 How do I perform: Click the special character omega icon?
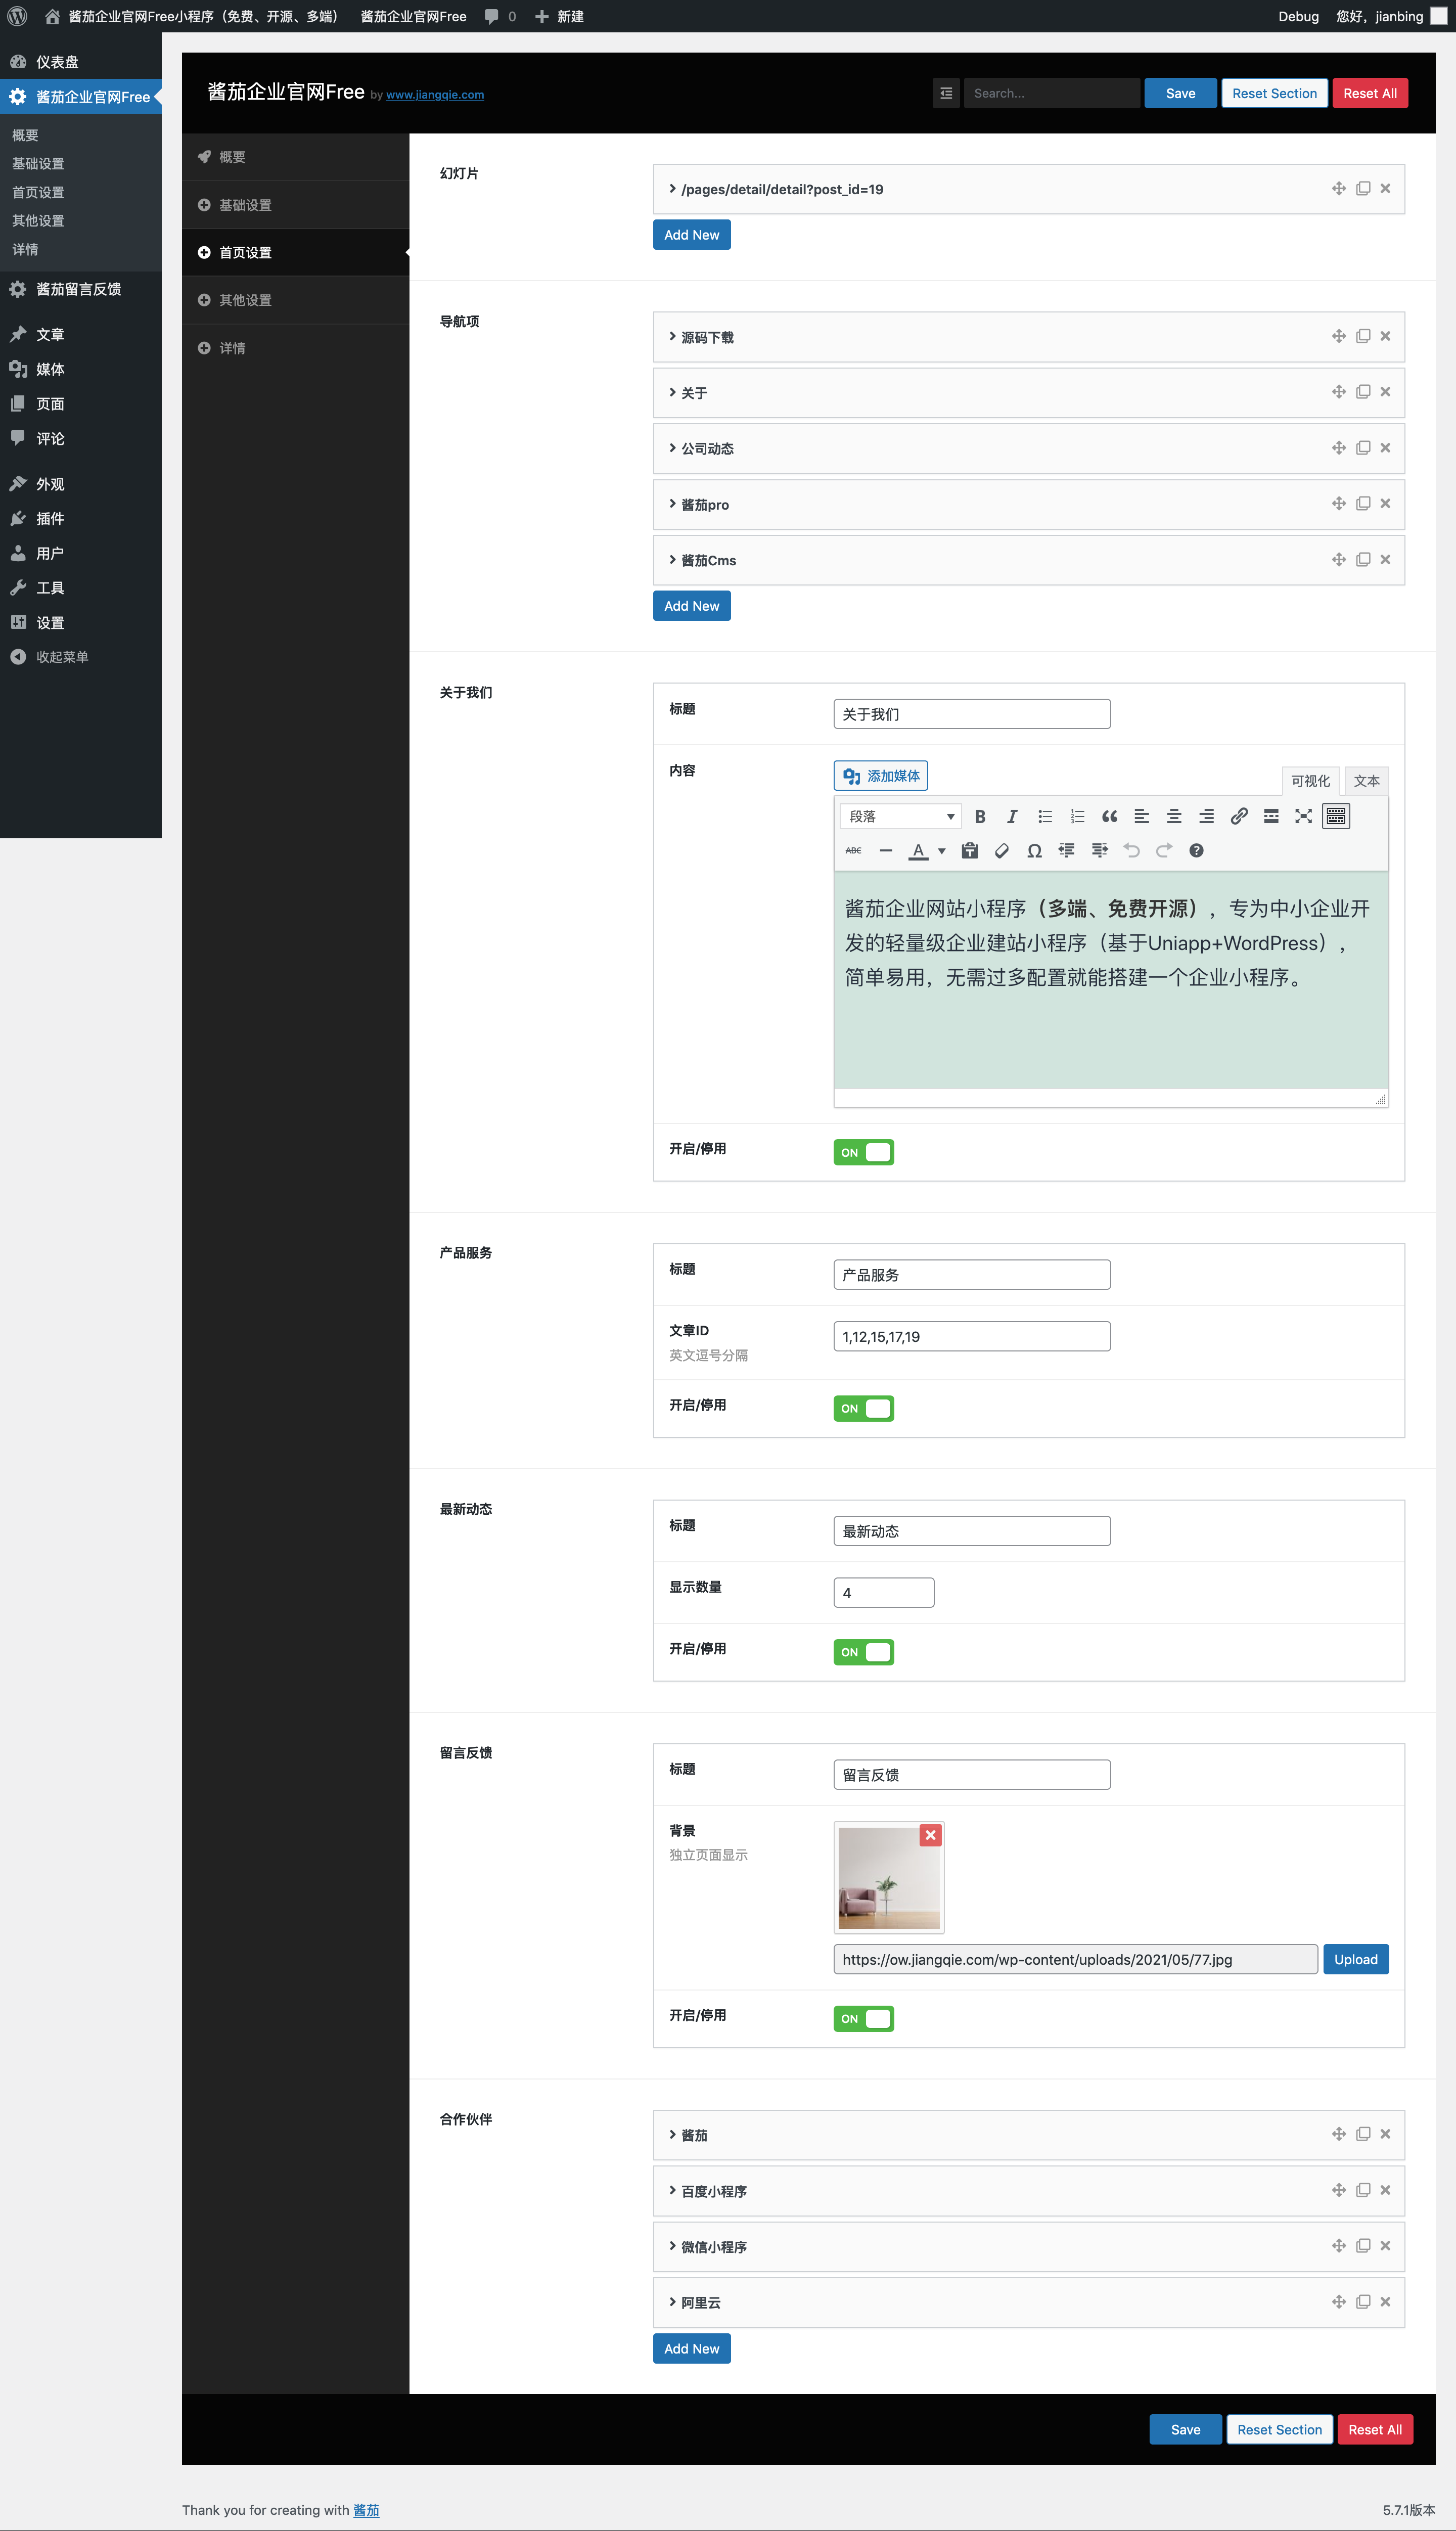coord(1034,850)
